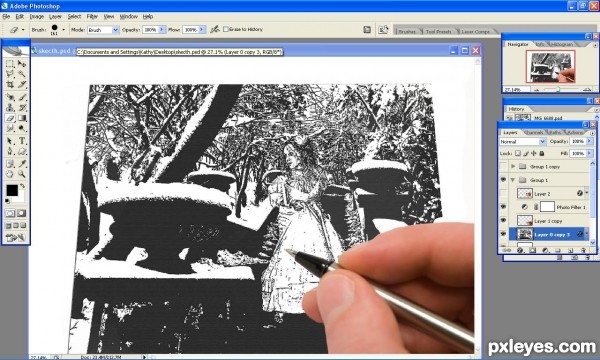The image size is (600, 360).
Task: Select the Layer 0 copy 3 thumbnail
Action: pyautogui.click(x=525, y=234)
